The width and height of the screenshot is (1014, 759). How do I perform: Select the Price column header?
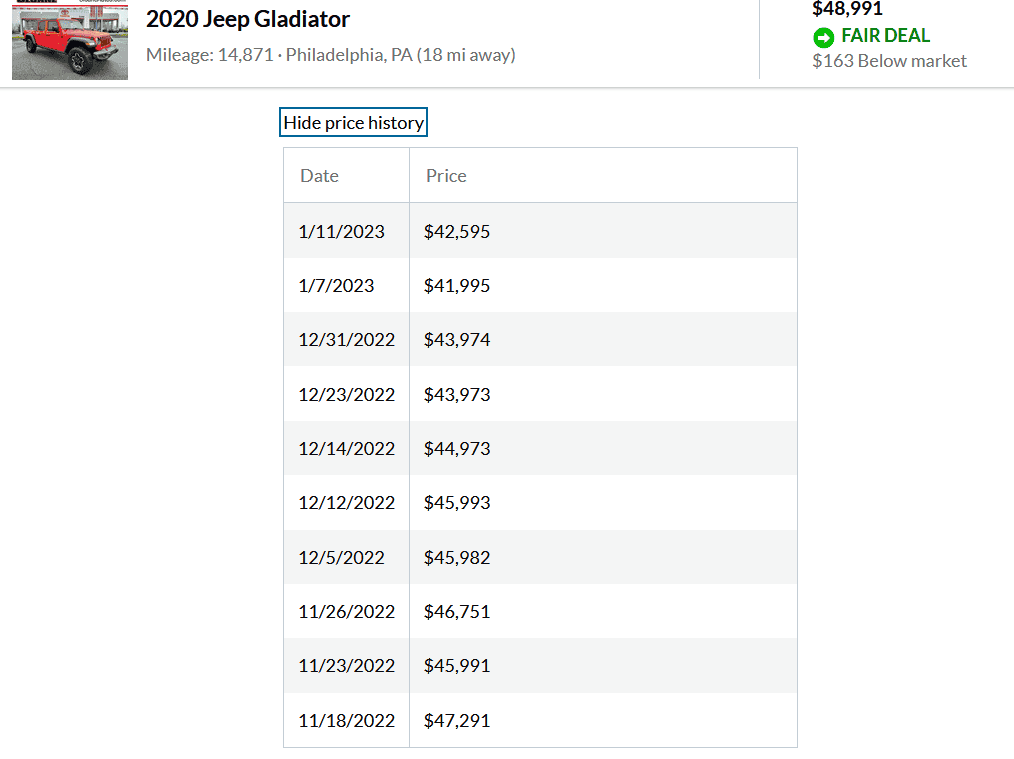(446, 176)
